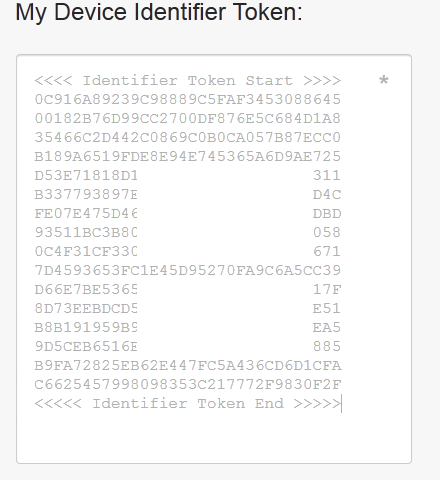Click the partial line starting with 93511BC3
Image resolution: width=440 pixels, height=480 pixels.
coord(86,233)
